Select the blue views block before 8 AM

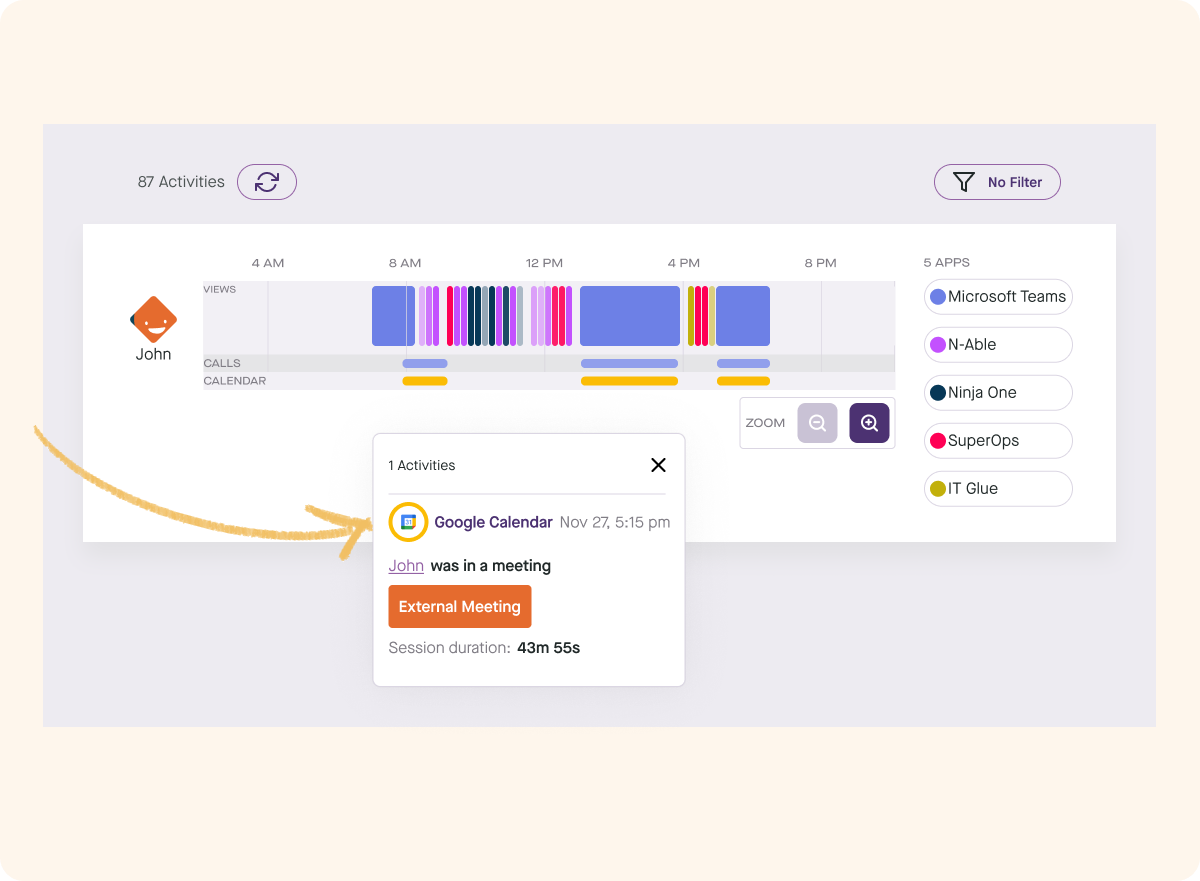pyautogui.click(x=393, y=316)
